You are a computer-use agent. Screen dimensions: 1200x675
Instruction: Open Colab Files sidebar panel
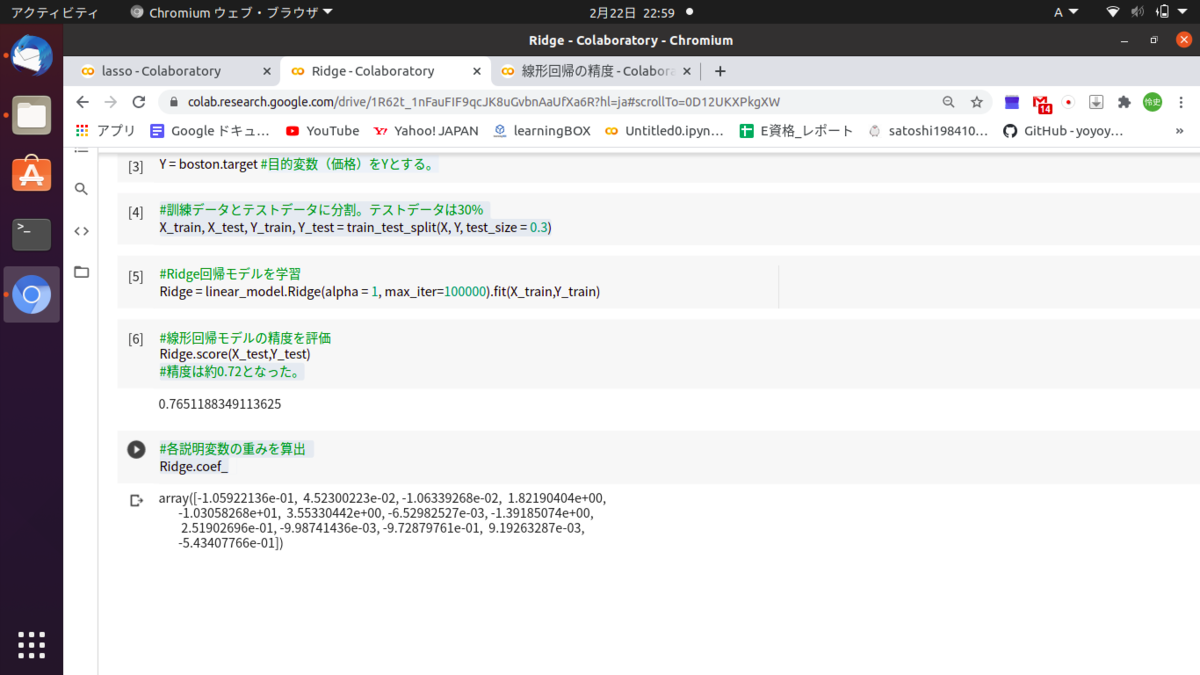[x=82, y=272]
